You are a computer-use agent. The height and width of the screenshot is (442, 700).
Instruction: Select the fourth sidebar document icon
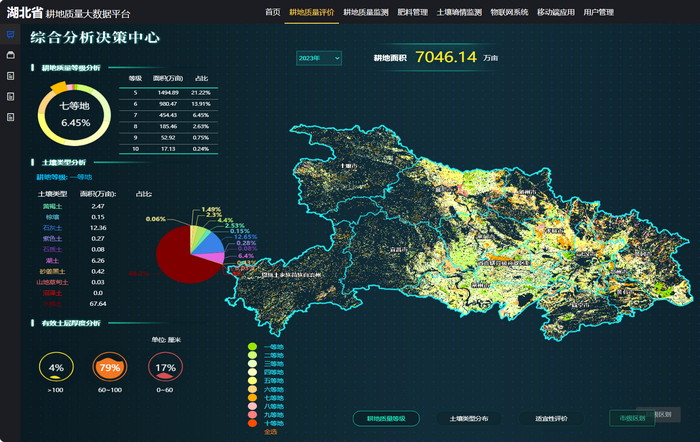[10, 97]
